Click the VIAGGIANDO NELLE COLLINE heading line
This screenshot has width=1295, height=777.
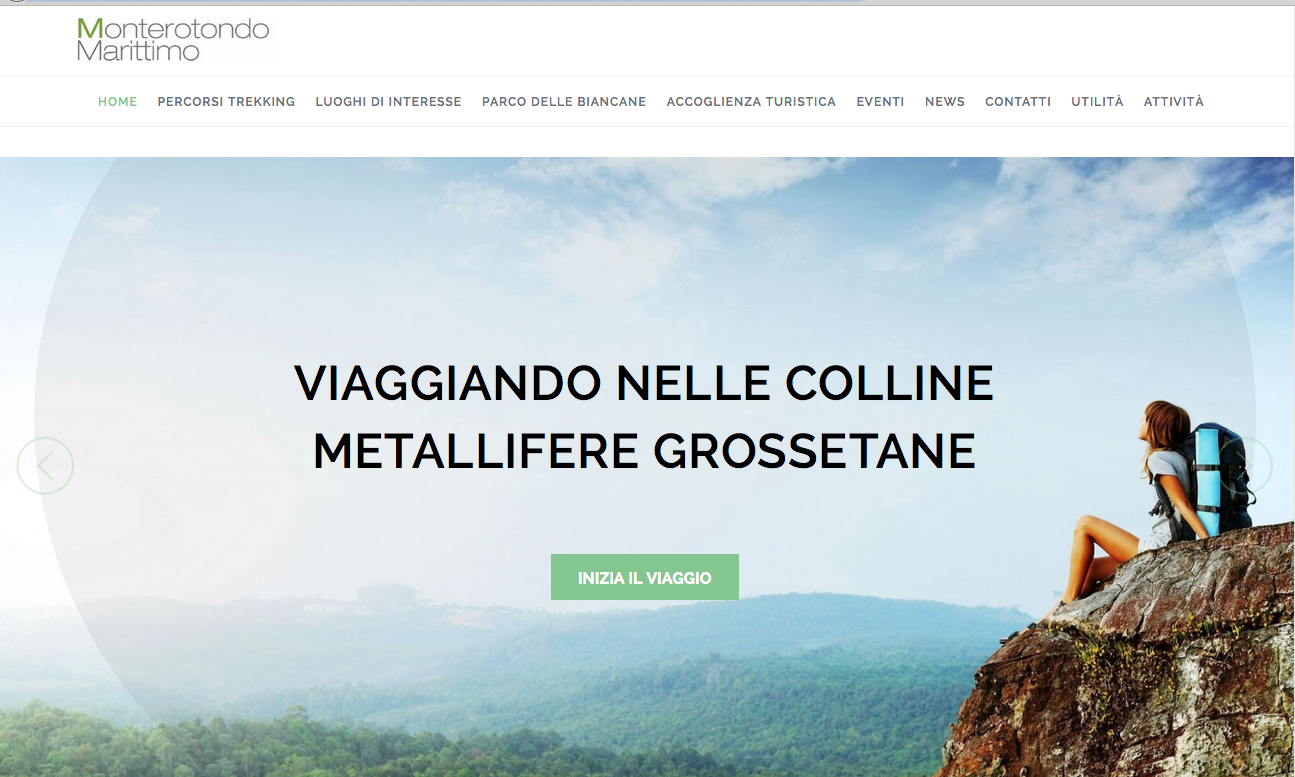tap(644, 383)
